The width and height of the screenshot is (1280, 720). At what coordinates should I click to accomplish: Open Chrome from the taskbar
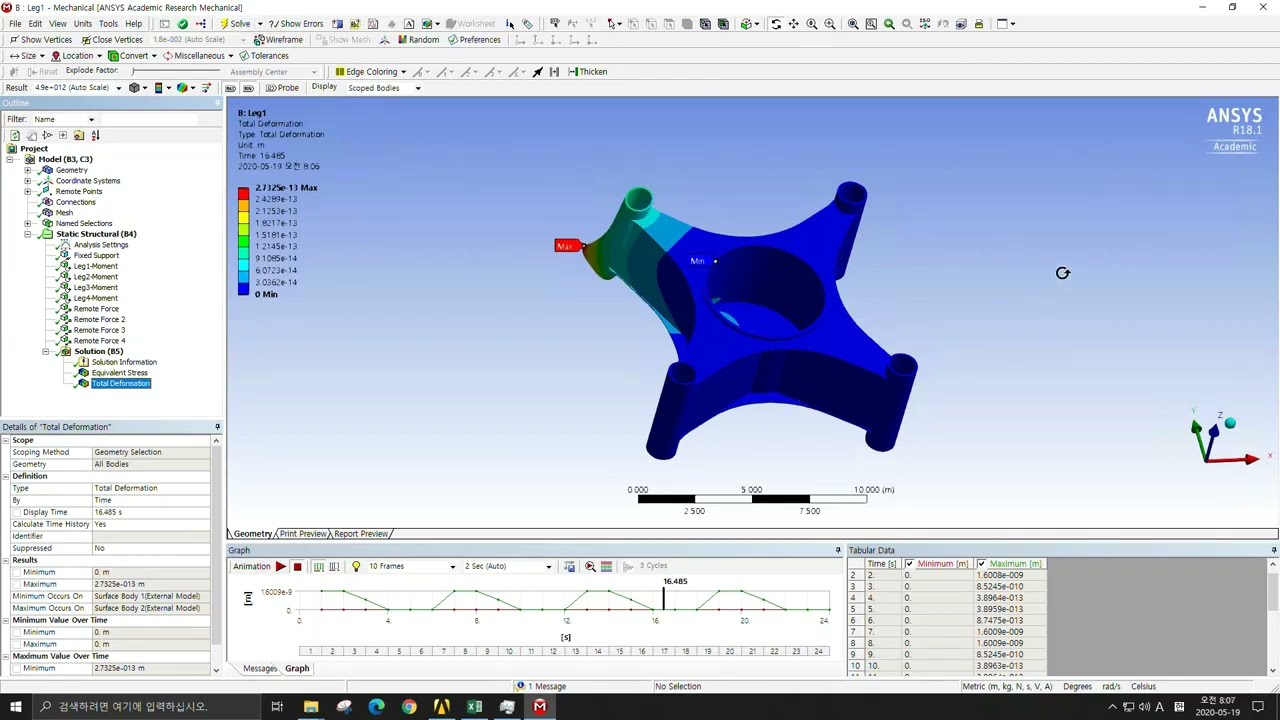[409, 707]
